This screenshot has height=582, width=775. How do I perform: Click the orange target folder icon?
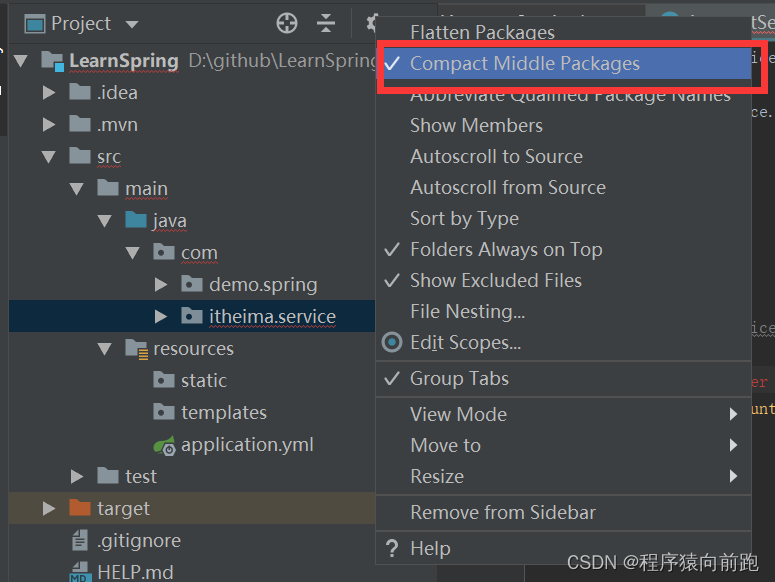(80, 508)
